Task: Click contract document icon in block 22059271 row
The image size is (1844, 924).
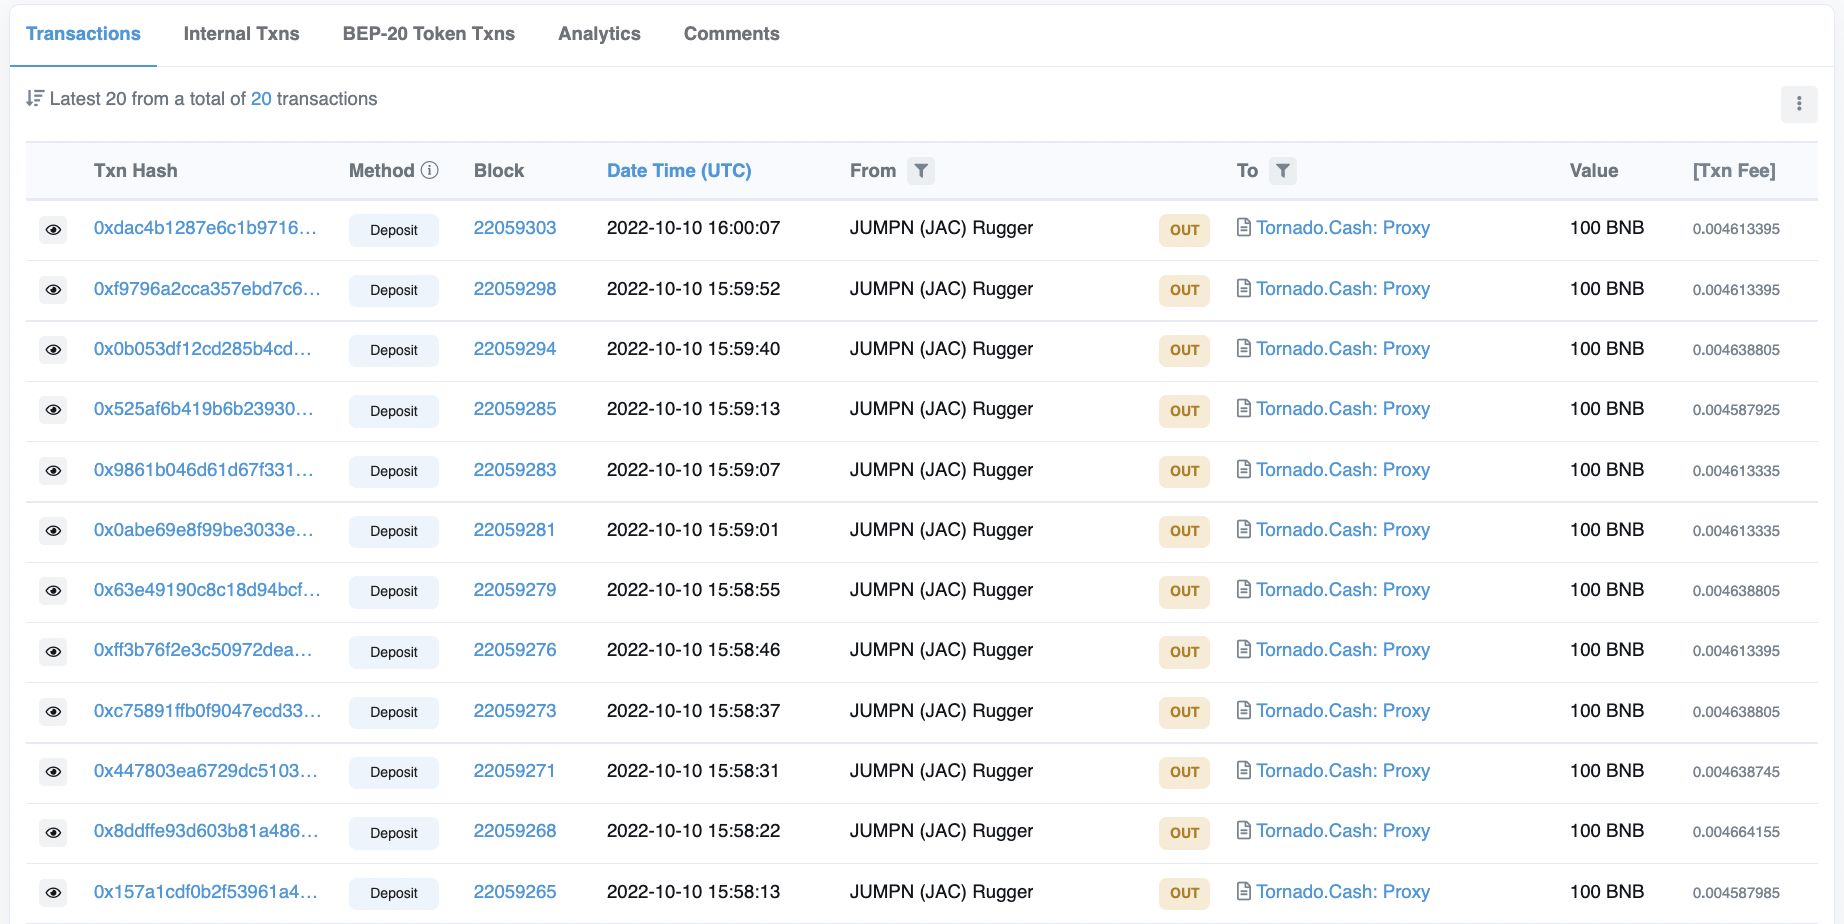Action: tap(1244, 770)
